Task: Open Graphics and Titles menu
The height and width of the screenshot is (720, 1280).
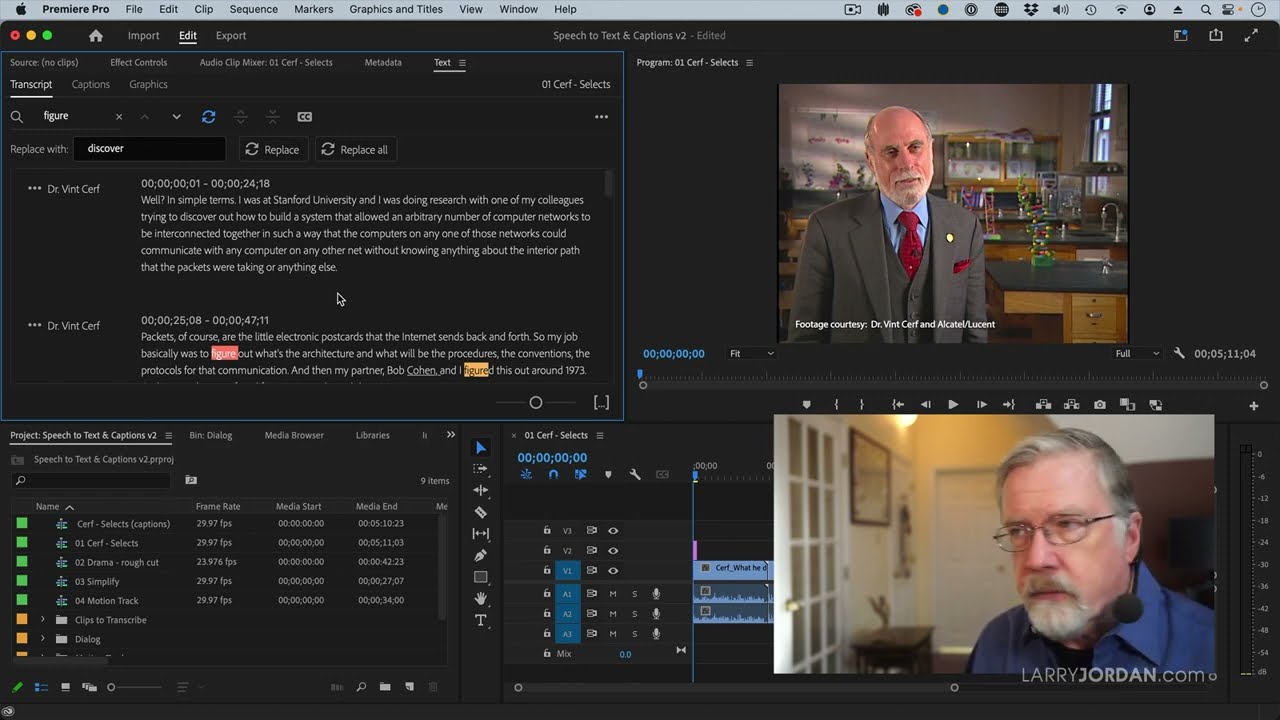Action: [396, 9]
